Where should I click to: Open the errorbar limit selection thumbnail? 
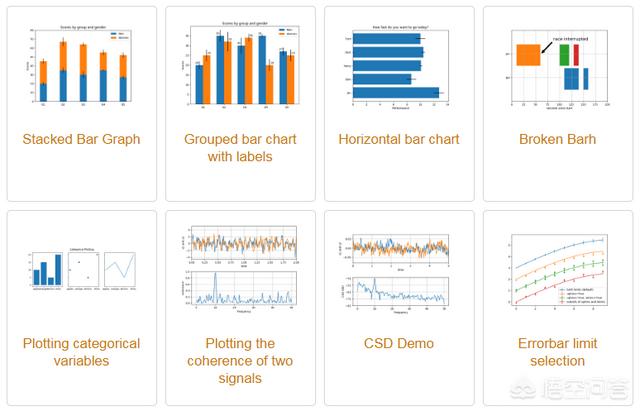(x=558, y=270)
